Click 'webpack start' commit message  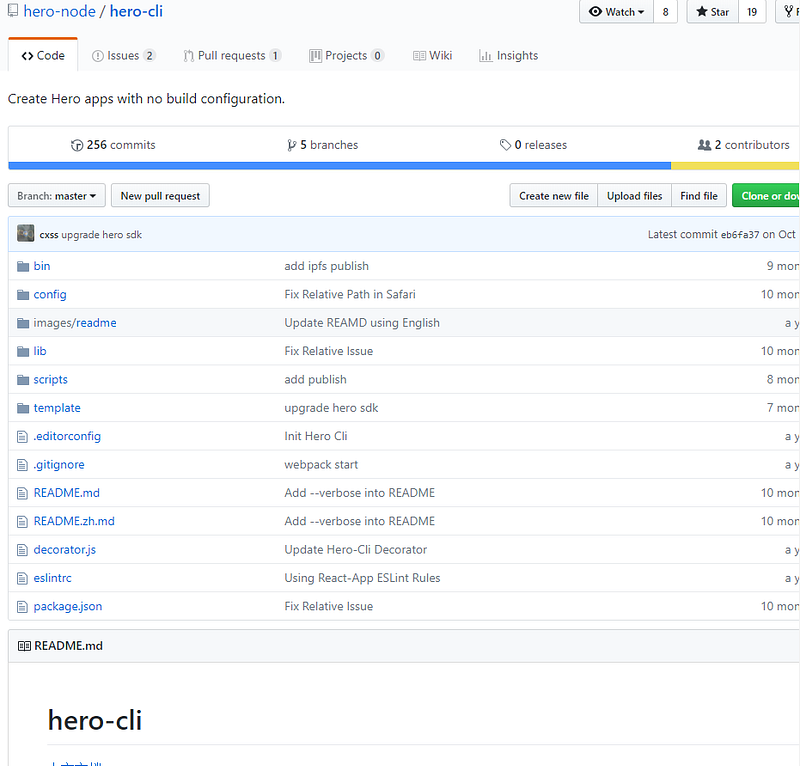point(321,465)
